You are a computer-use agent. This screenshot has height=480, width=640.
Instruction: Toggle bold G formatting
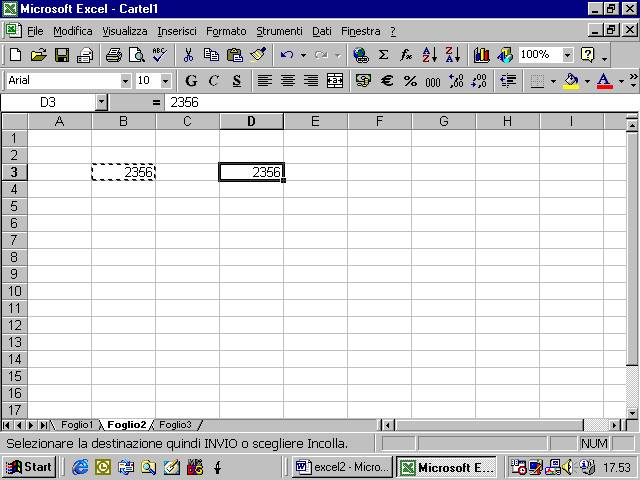point(191,80)
